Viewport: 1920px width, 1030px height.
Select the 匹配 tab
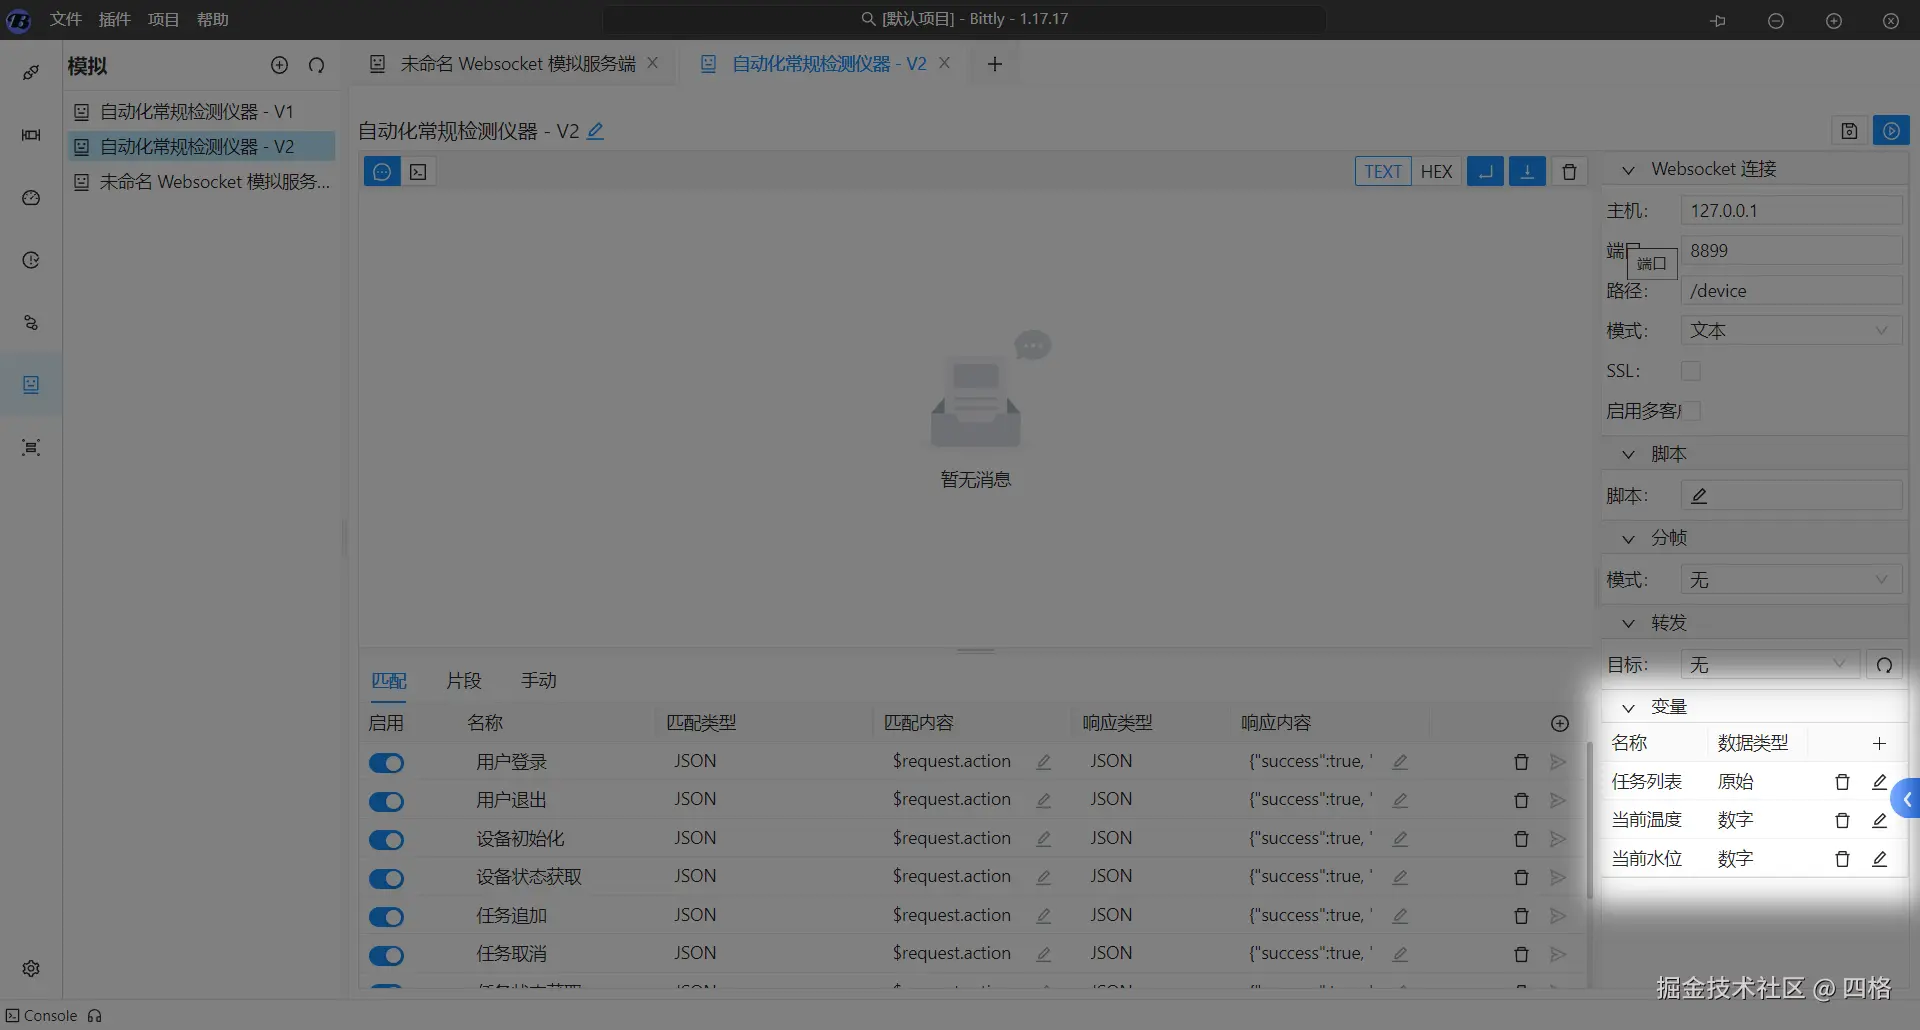389,681
